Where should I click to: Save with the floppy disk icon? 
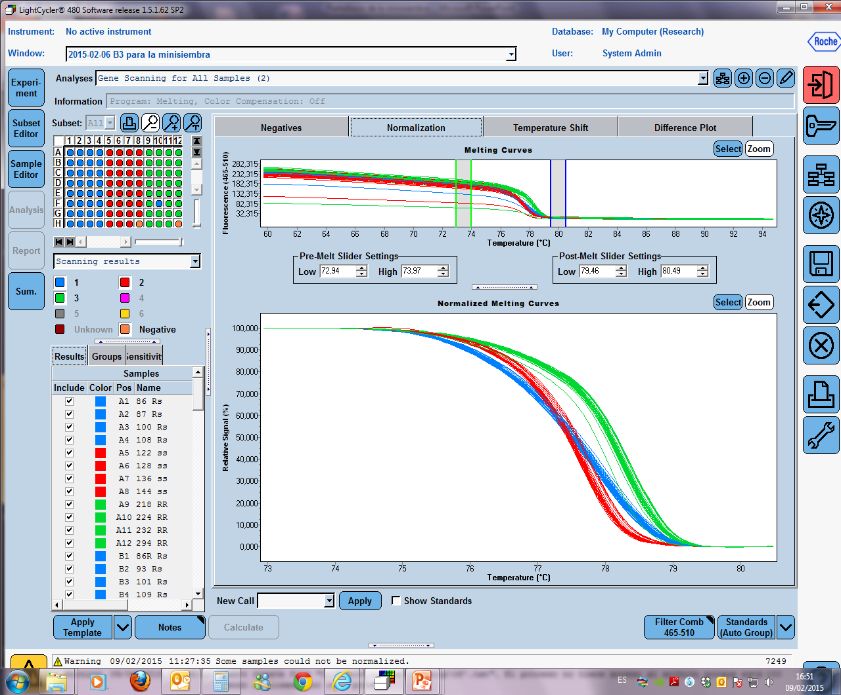point(821,264)
